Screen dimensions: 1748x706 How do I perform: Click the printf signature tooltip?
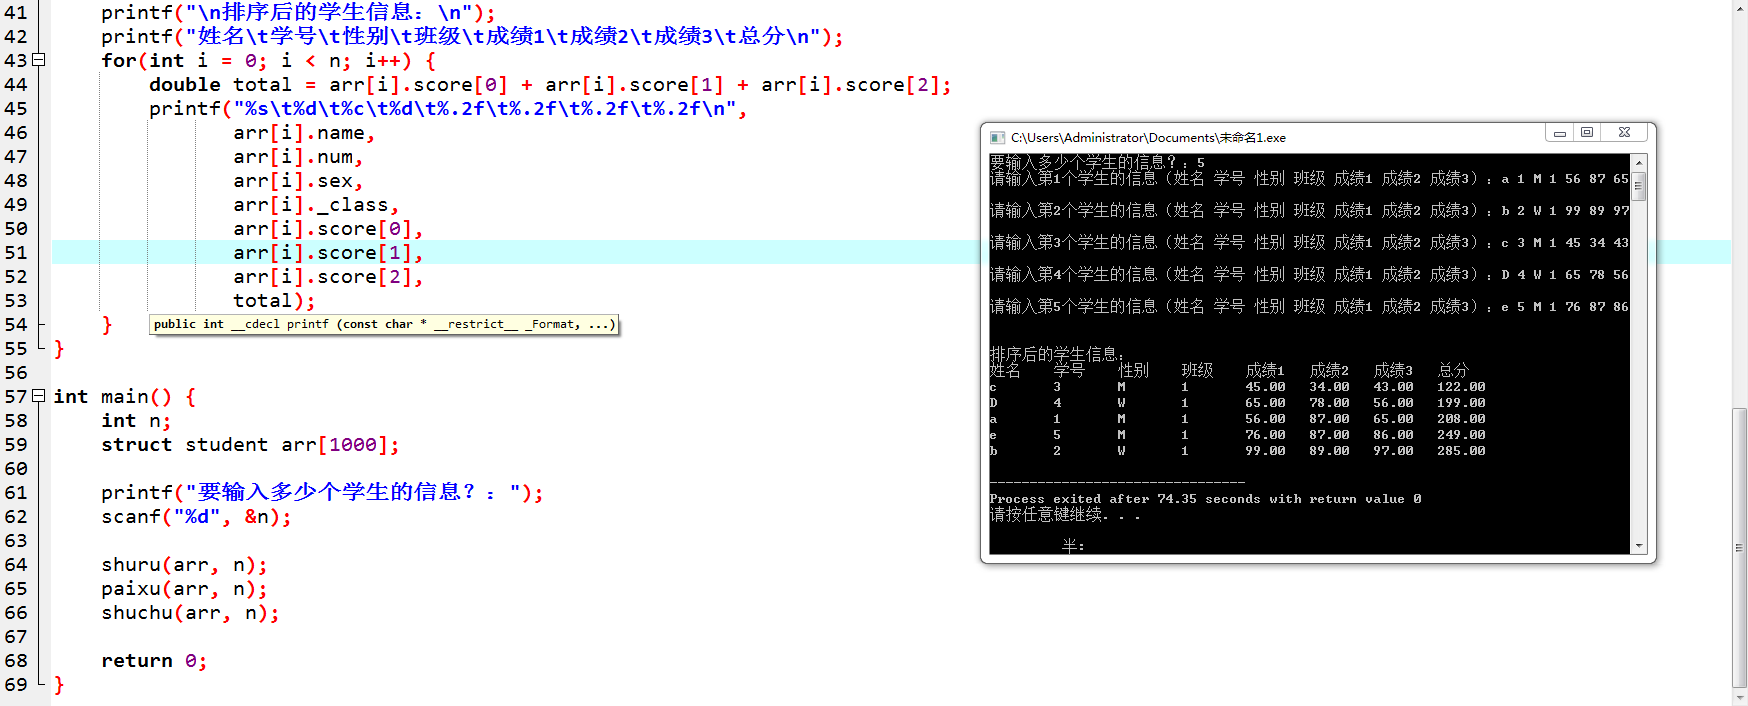384,324
